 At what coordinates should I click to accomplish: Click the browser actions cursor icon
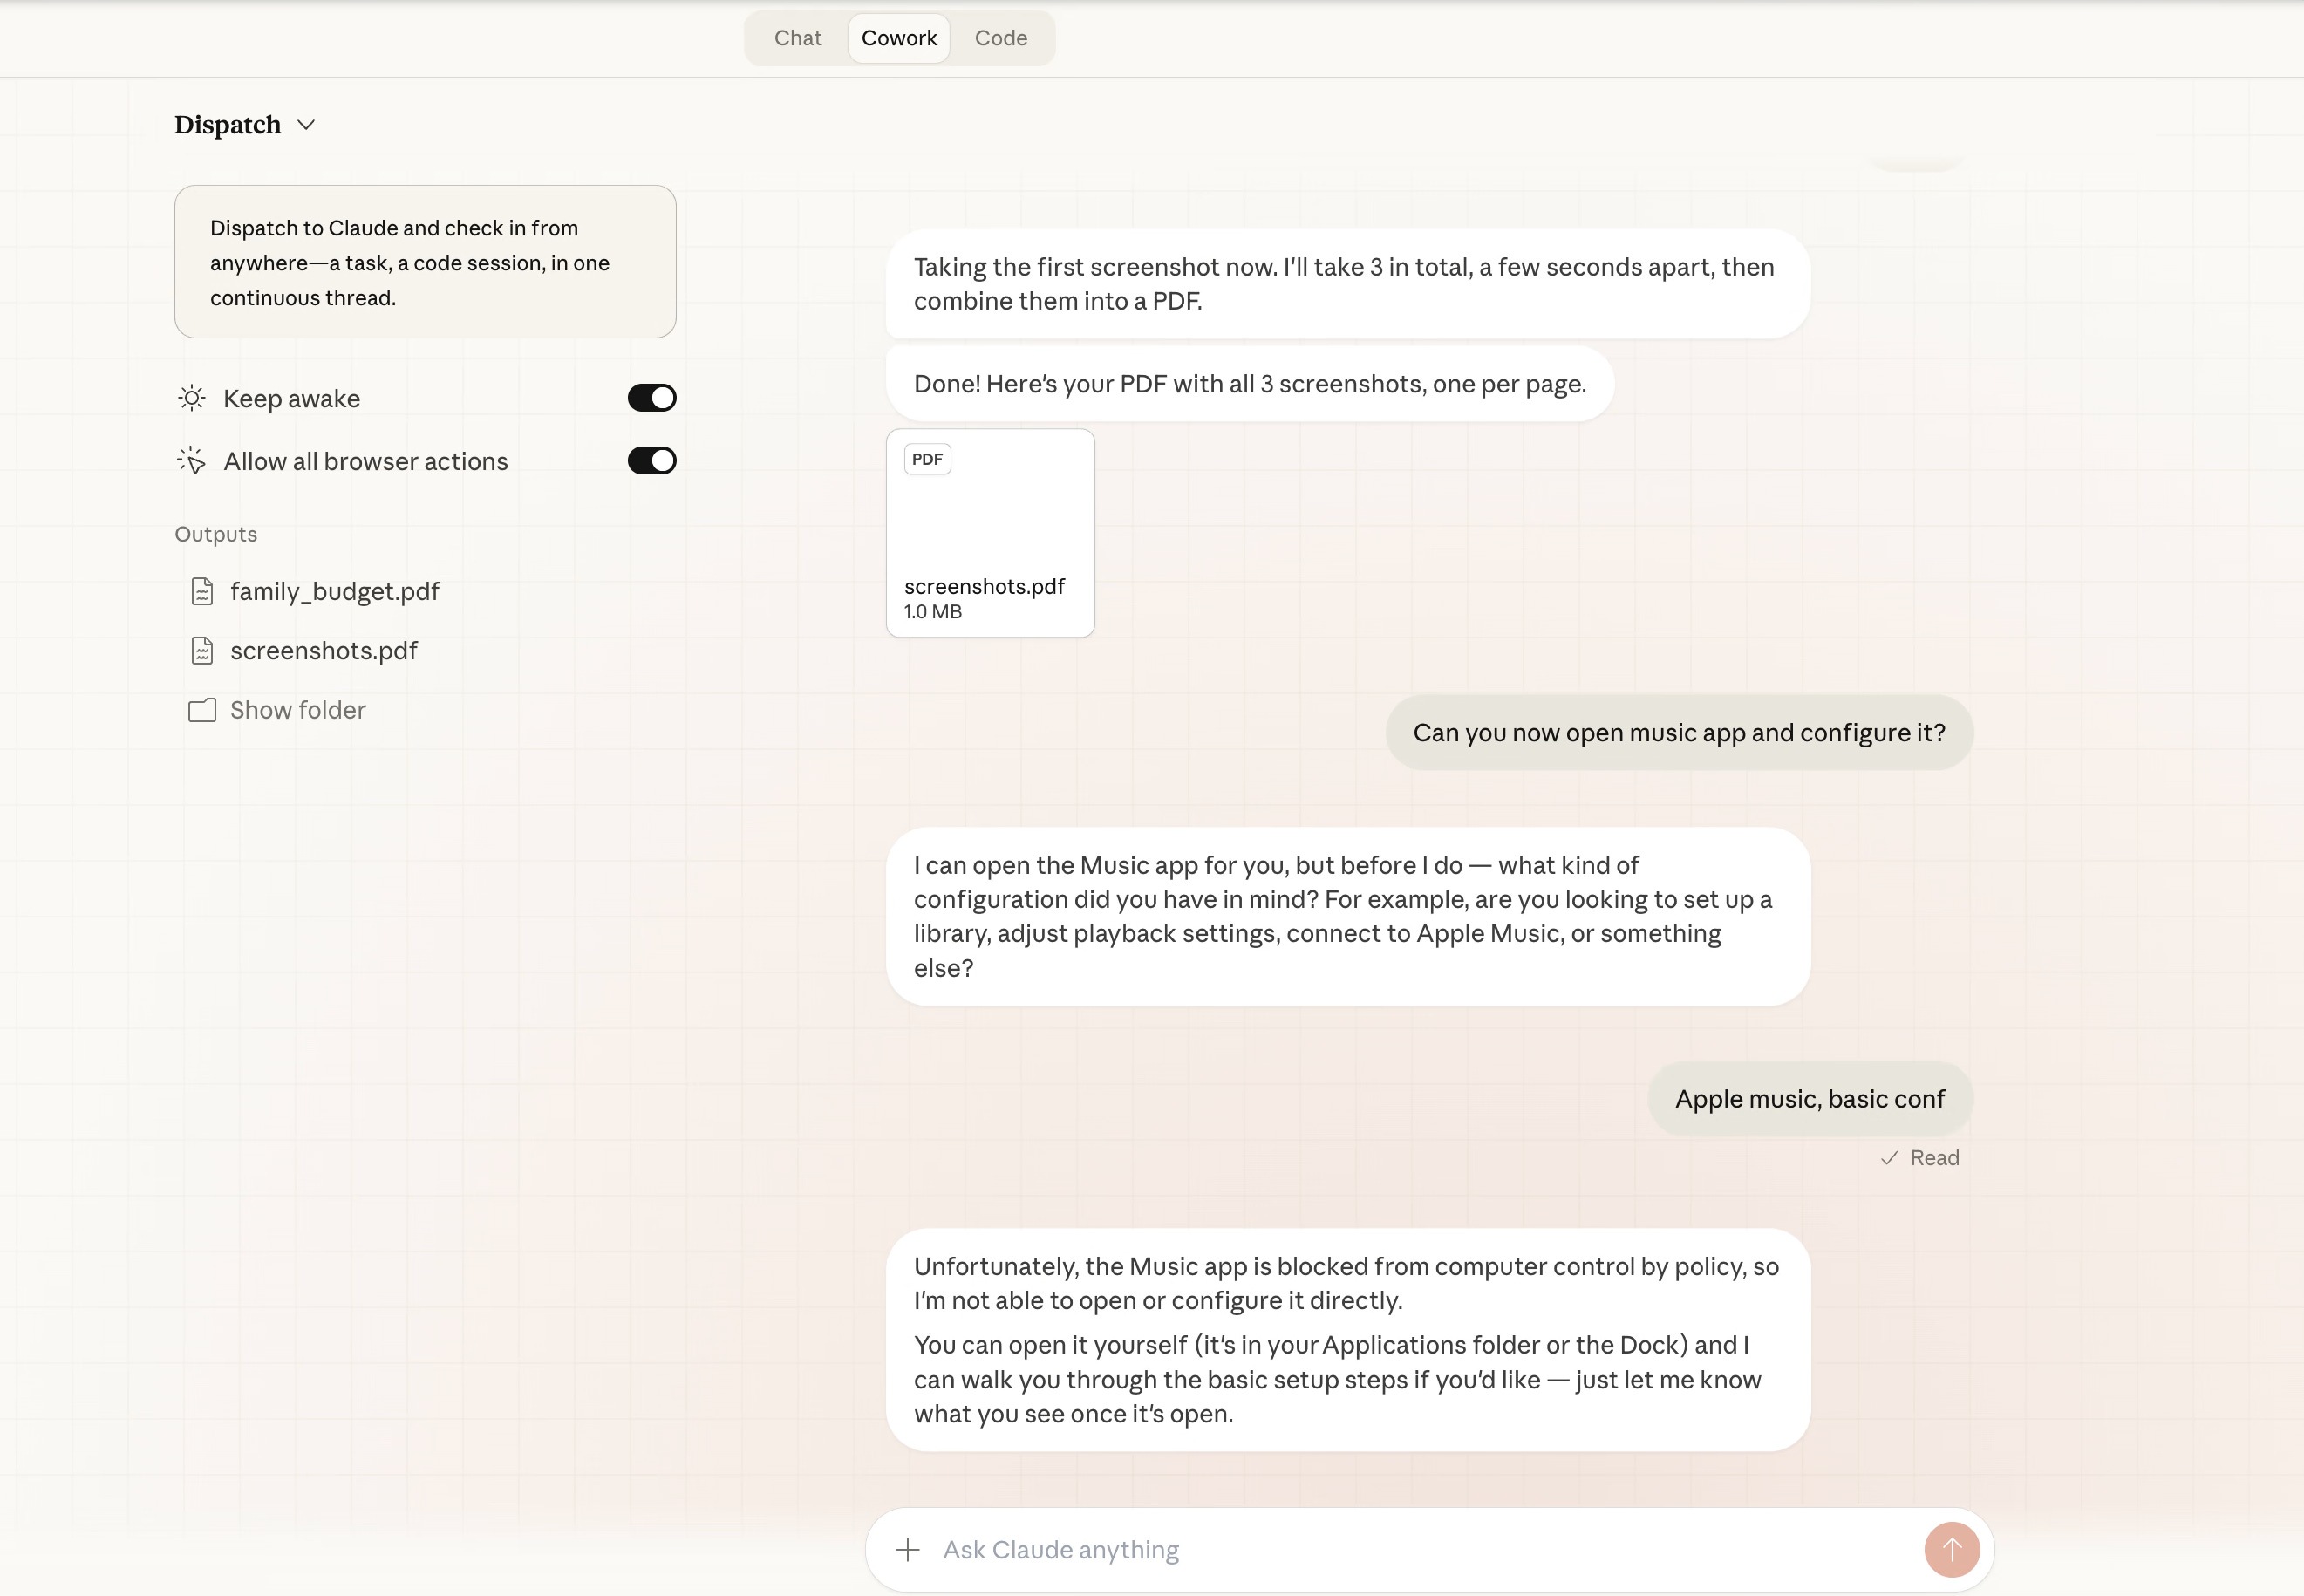coord(191,461)
